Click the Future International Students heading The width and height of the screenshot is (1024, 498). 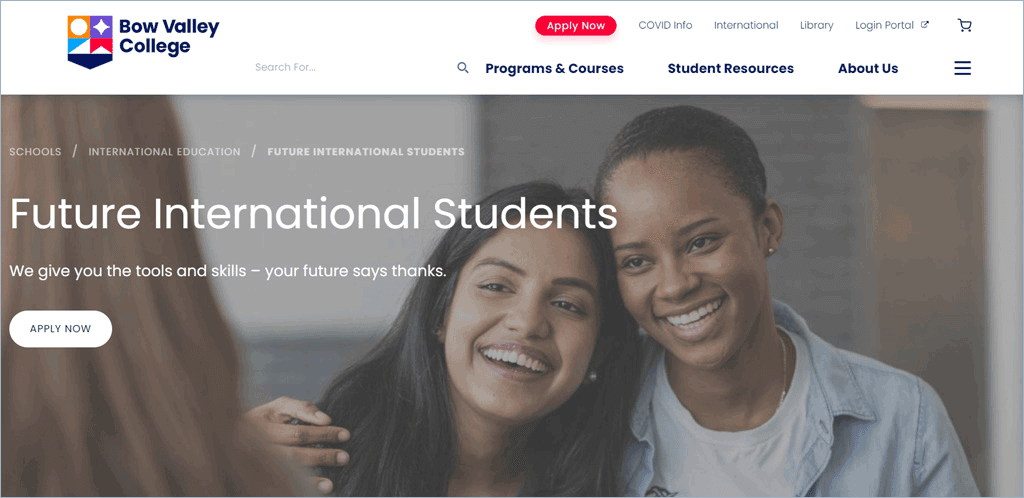pos(313,213)
